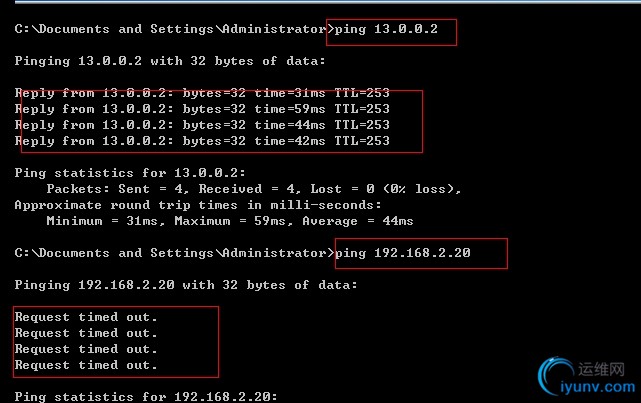Click the second "Request timed out." line
The width and height of the screenshot is (641, 403).
tap(86, 333)
